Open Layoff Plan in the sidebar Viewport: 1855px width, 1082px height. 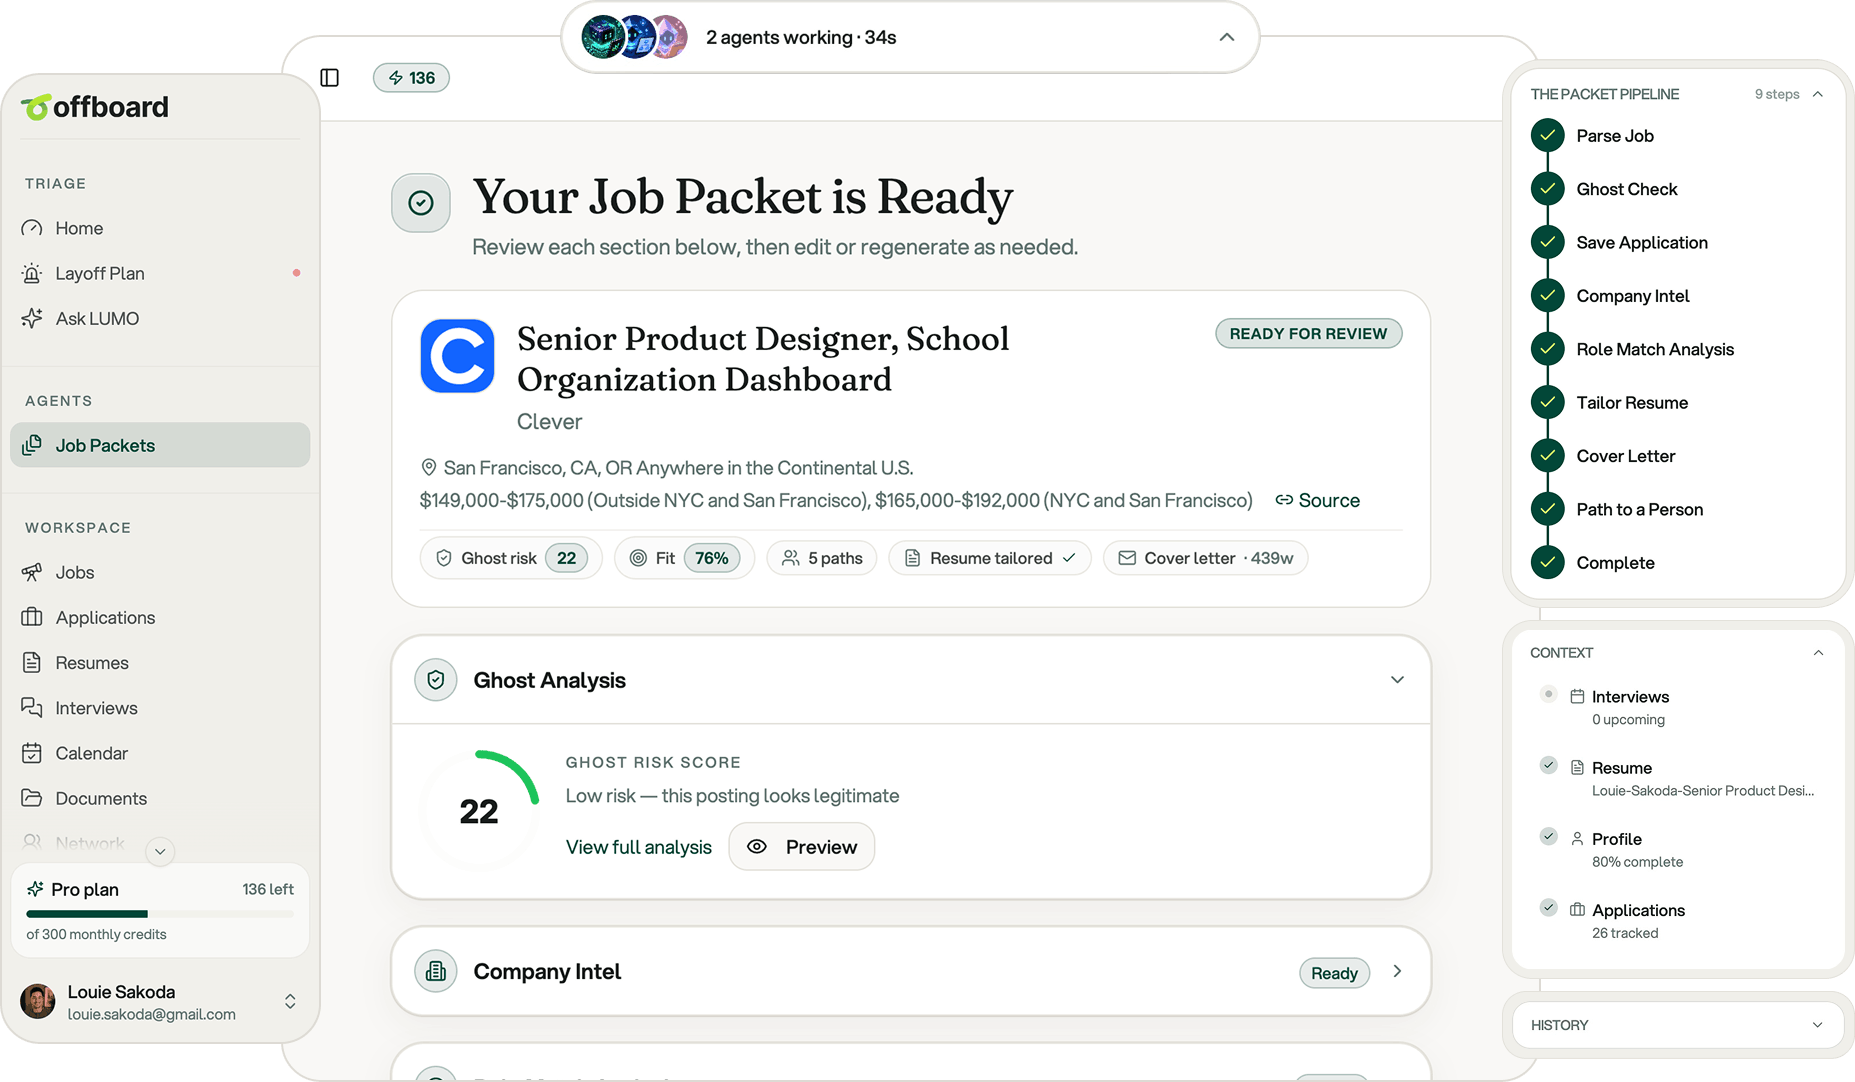pyautogui.click(x=160, y=273)
